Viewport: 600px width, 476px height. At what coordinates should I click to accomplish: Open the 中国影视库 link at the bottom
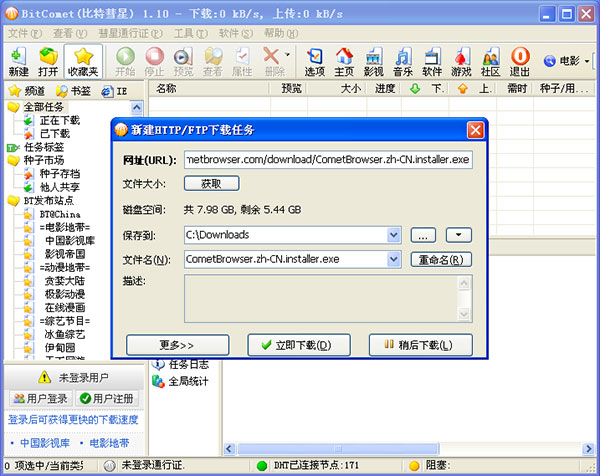point(45,443)
